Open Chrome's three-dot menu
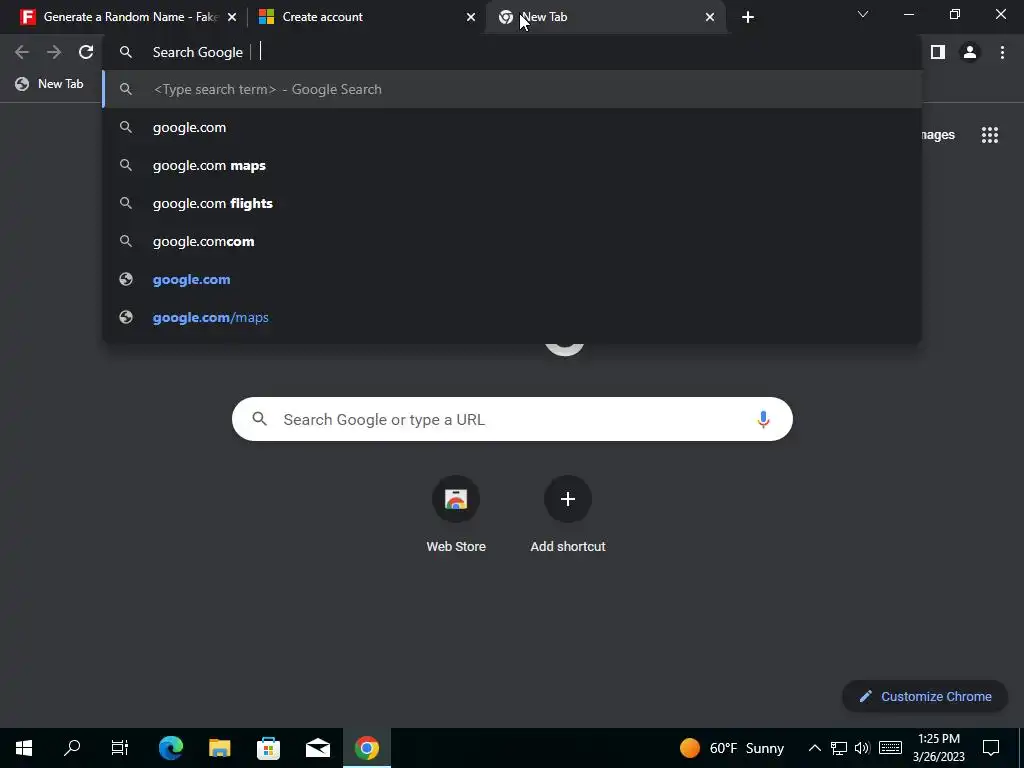Screen dimensions: 1024x768 point(1002,52)
